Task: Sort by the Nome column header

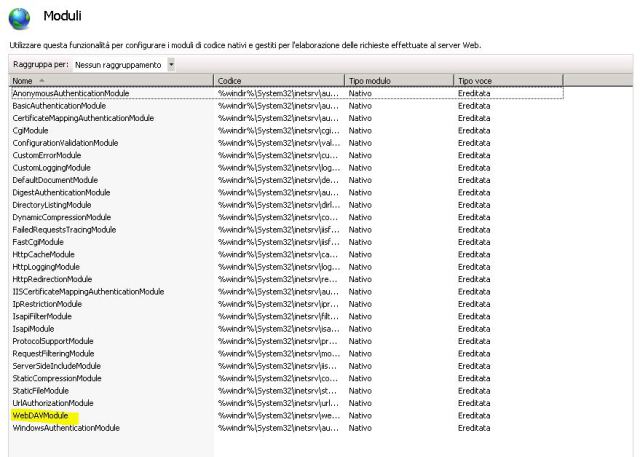Action: click(x=111, y=81)
